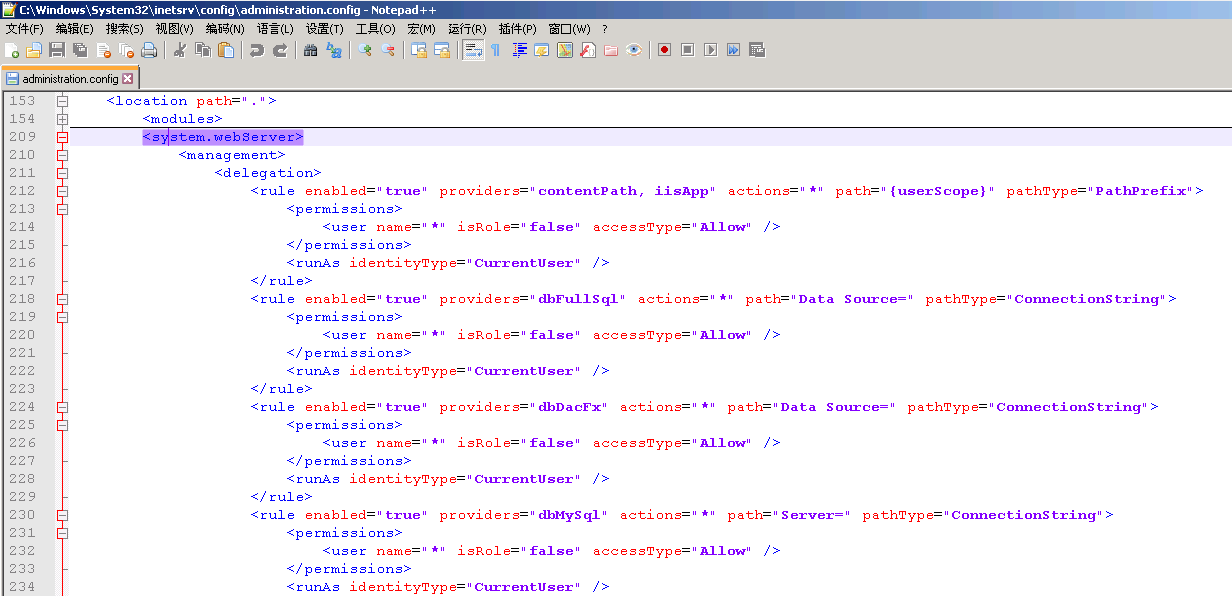
Task: Toggle horizontal scroll synchronization
Action: pos(442,50)
